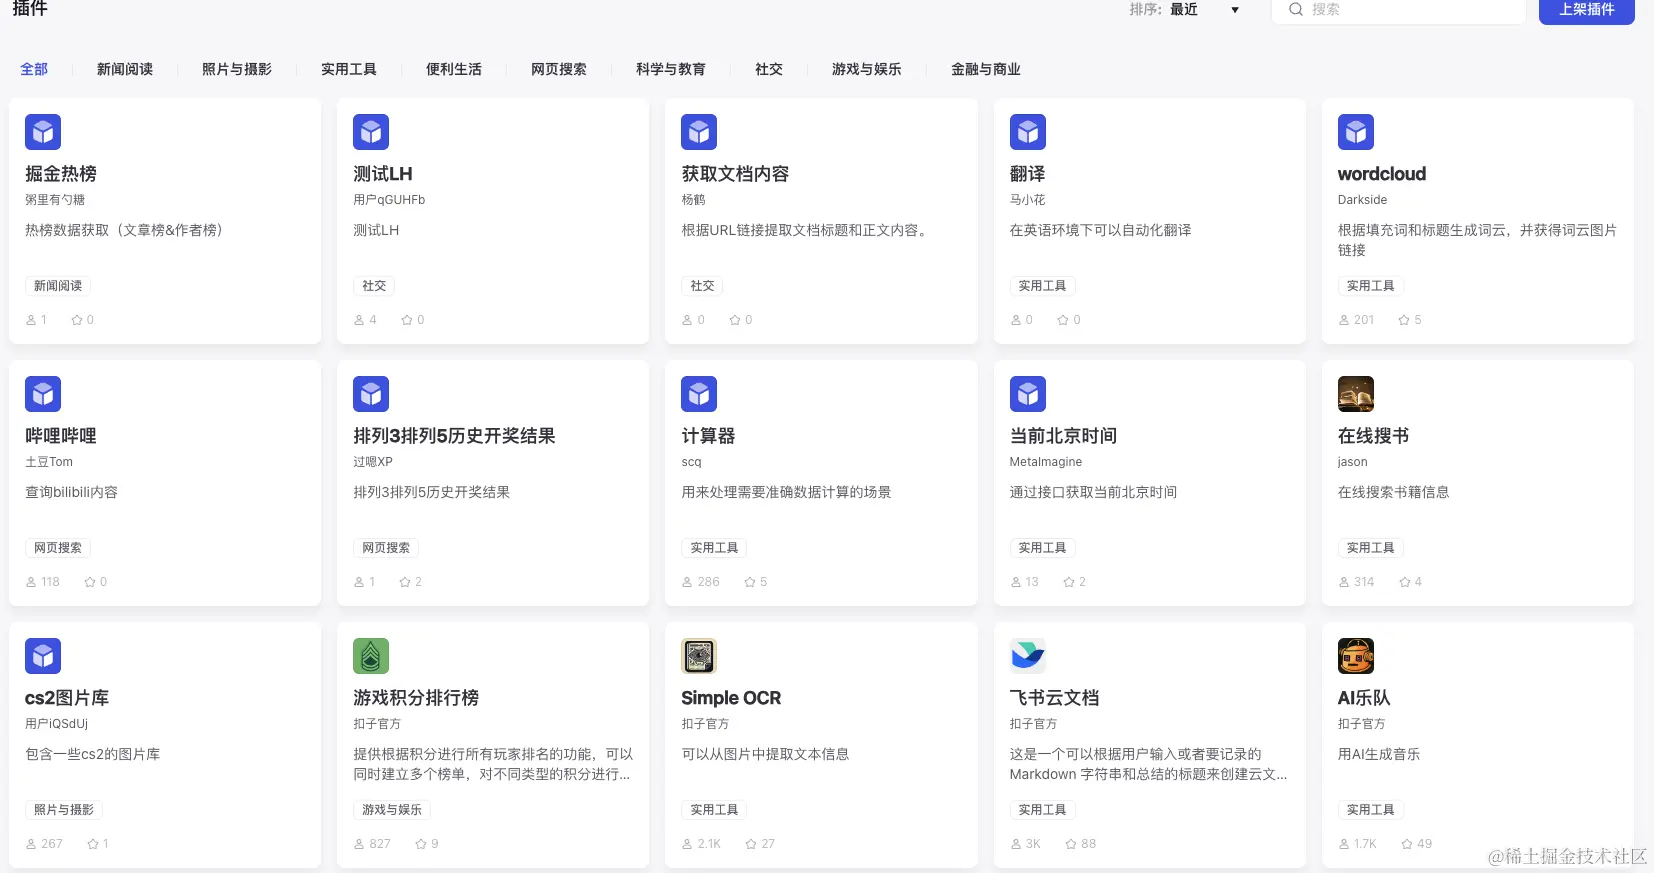Click description 在英语环境下可以自动化翻译
The height and width of the screenshot is (873, 1654).
[1100, 230]
